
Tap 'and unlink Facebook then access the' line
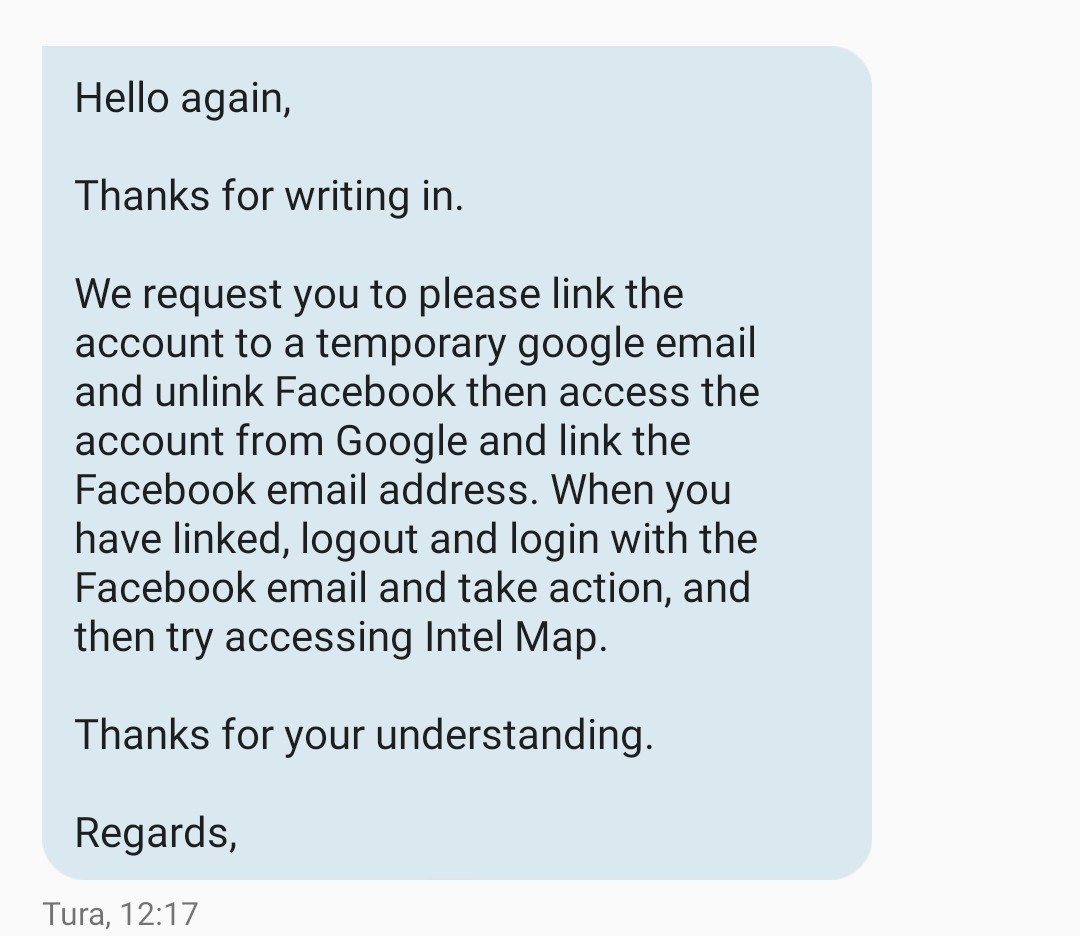tap(417, 392)
